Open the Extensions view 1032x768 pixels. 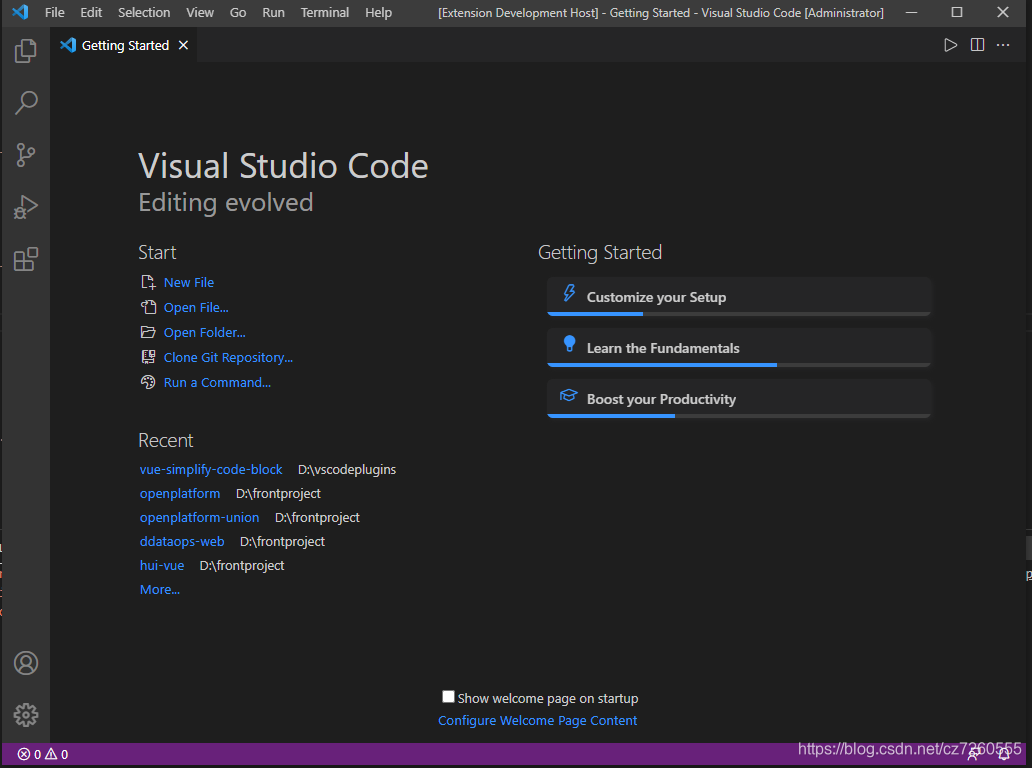pos(26,259)
